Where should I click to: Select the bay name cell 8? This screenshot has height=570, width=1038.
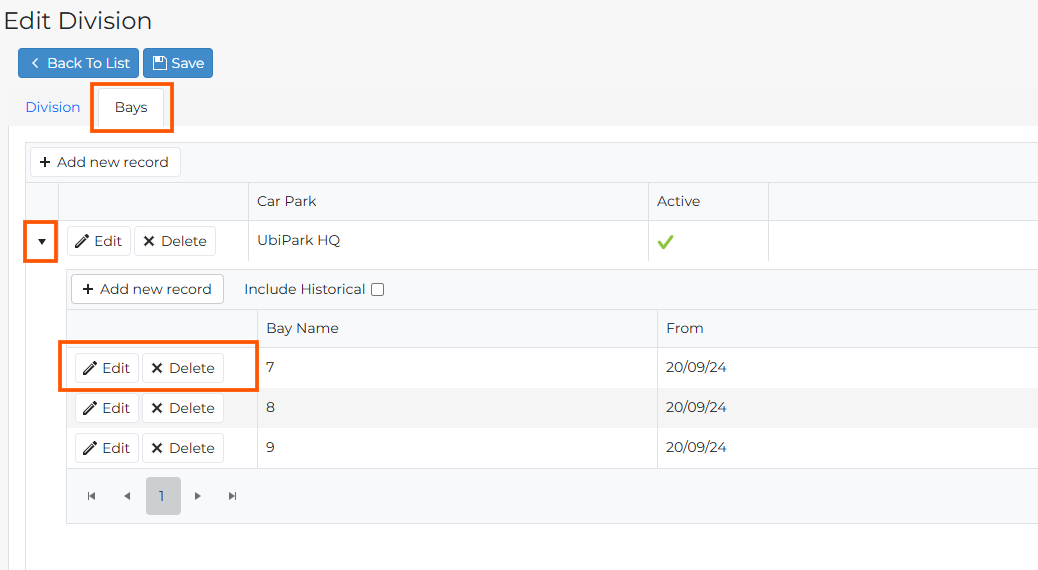[x=457, y=408]
